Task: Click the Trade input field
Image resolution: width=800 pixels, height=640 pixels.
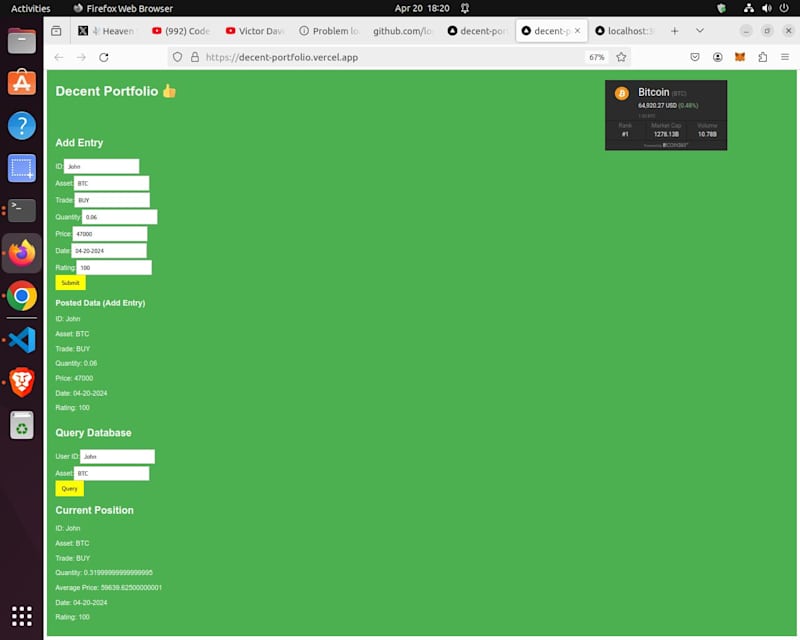Action: click(112, 200)
